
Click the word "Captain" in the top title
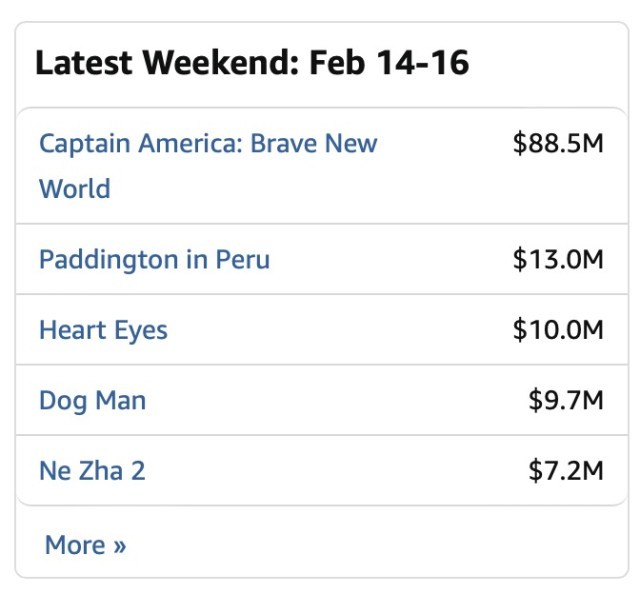pos(84,143)
